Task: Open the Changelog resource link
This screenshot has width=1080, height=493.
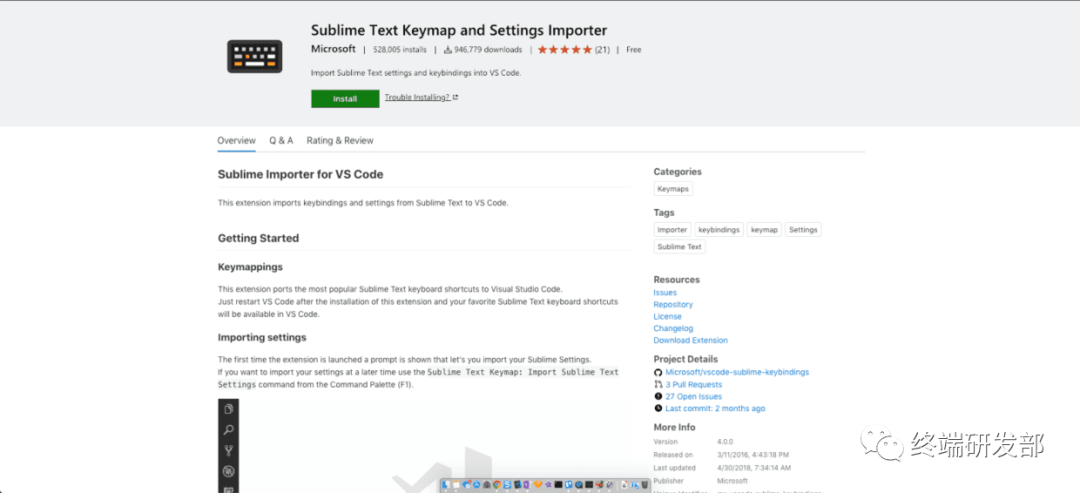Action: pyautogui.click(x=673, y=328)
